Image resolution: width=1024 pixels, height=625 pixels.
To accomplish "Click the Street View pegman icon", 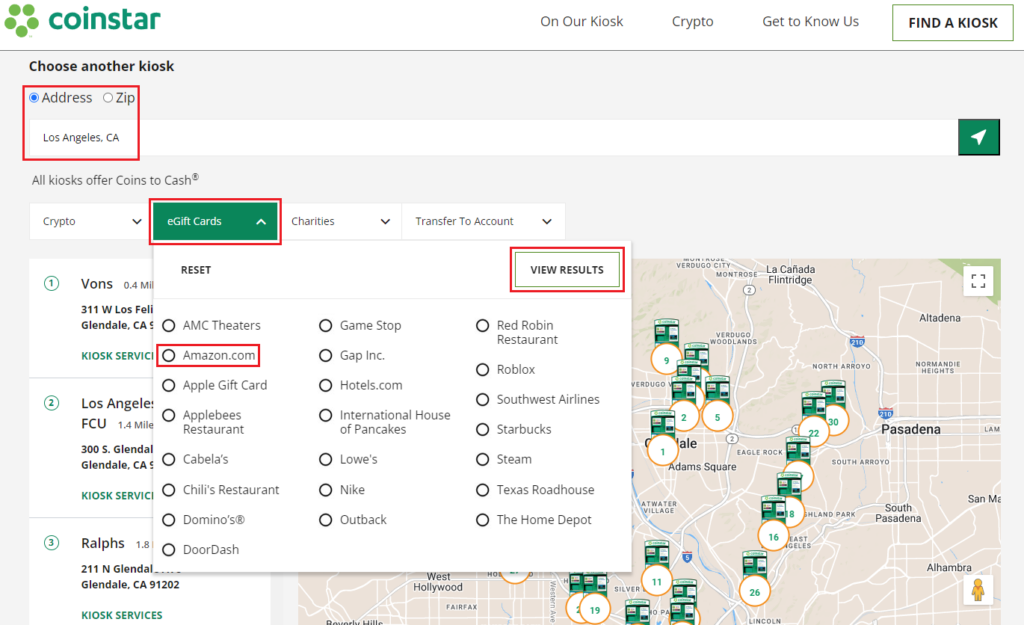I will point(978,590).
